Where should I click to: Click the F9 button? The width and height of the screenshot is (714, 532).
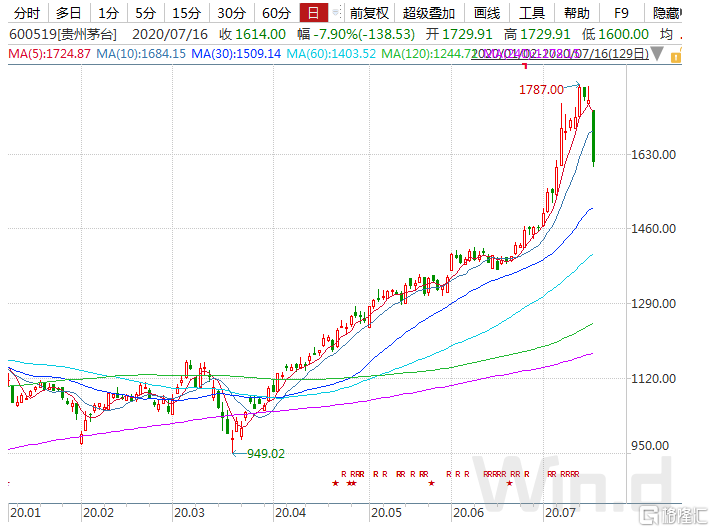[621, 13]
